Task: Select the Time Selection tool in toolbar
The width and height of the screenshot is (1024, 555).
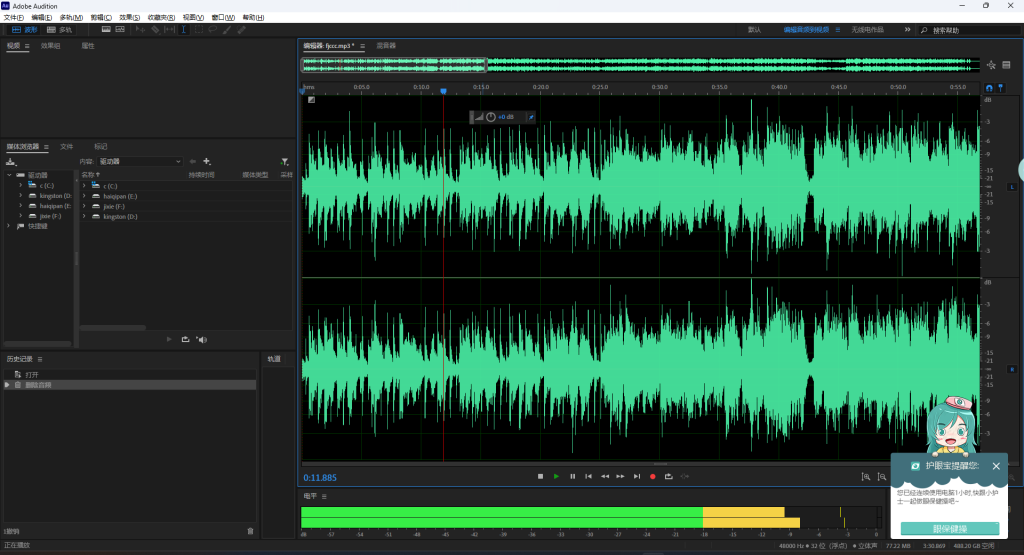Action: 184,30
